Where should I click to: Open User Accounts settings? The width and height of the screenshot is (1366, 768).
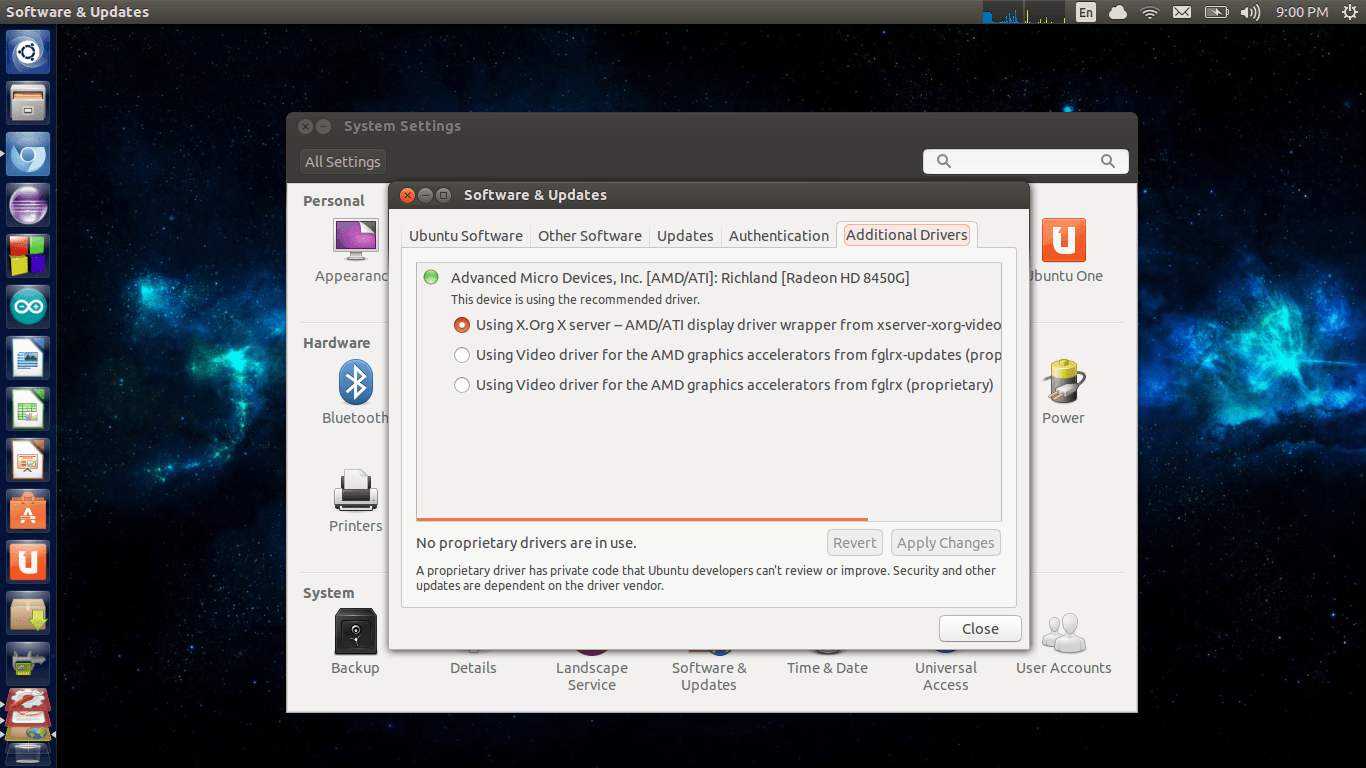pos(1063,633)
